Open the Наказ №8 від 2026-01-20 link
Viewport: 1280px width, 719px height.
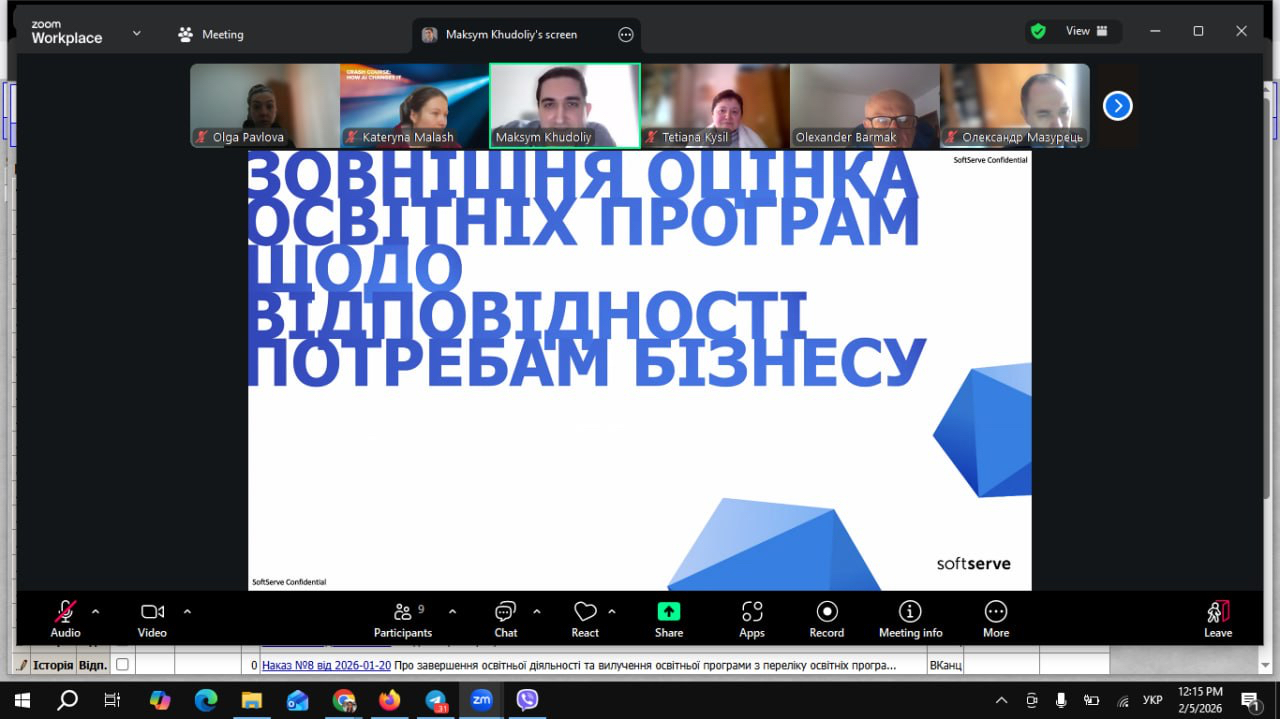pyautogui.click(x=326, y=665)
